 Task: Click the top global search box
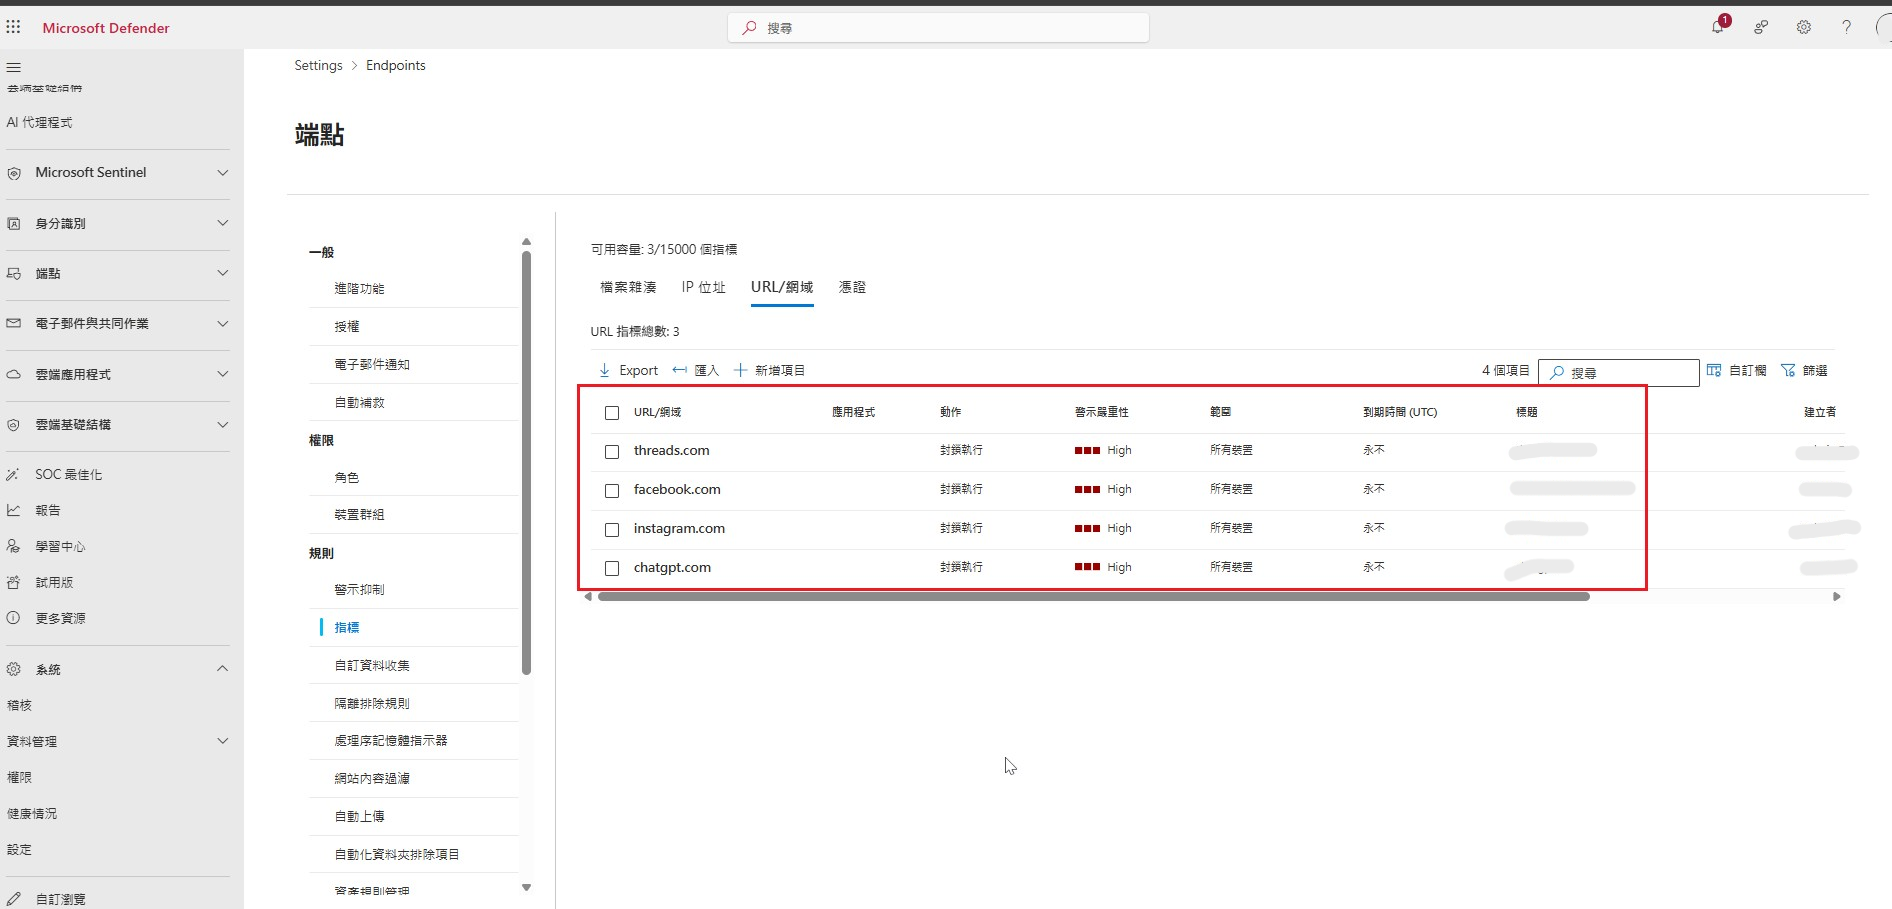pyautogui.click(x=938, y=28)
